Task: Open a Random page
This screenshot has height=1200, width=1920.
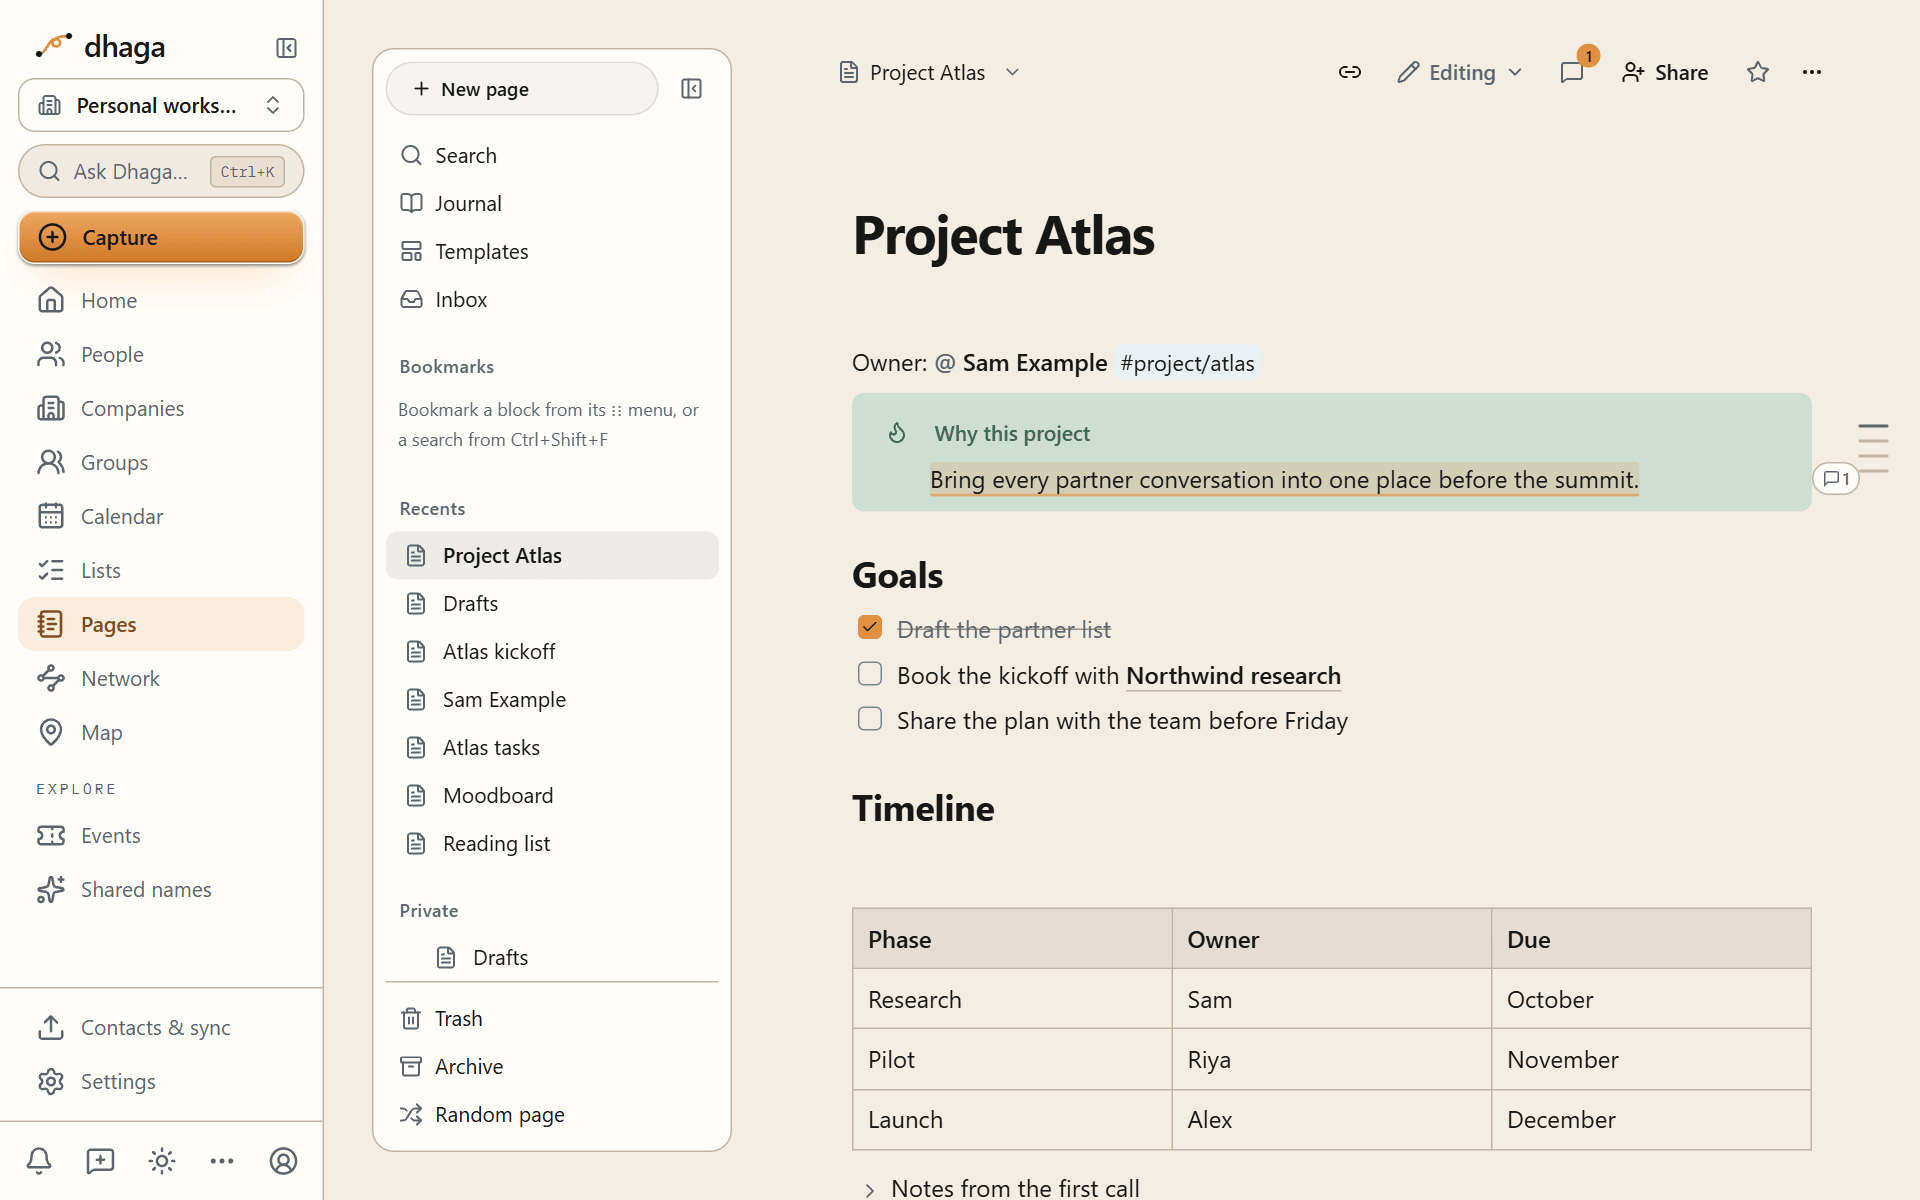Action: 552,1114
